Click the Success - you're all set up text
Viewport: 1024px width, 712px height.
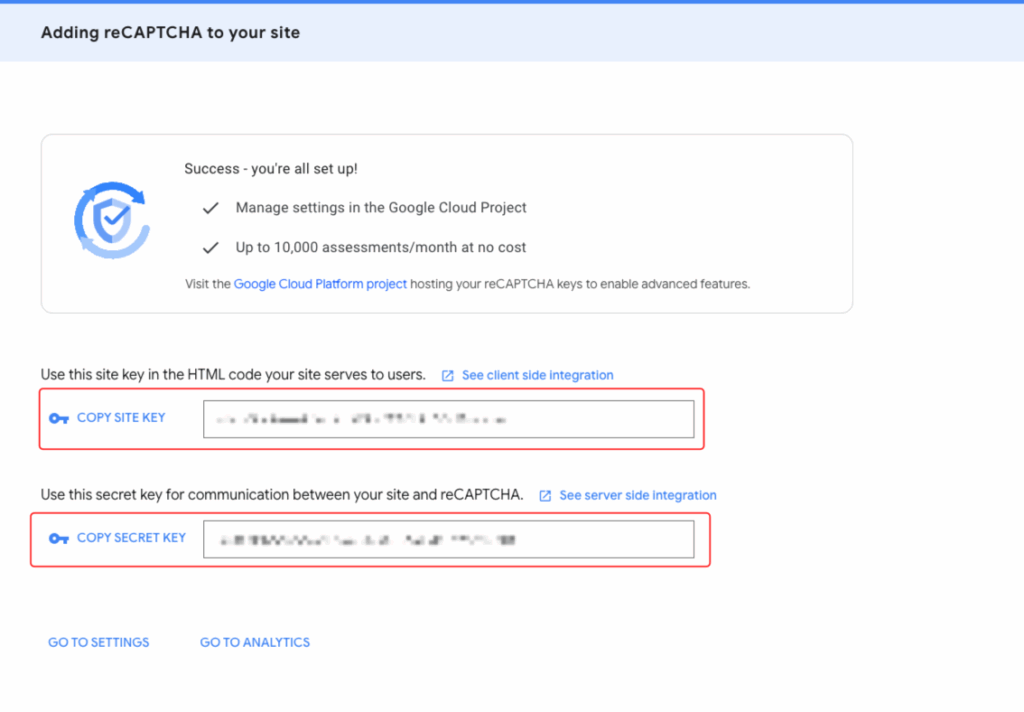(271, 169)
